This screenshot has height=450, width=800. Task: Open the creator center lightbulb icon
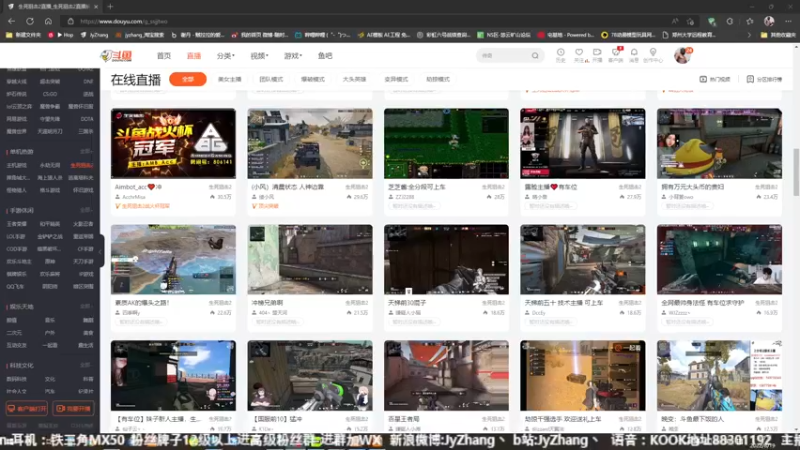[x=653, y=55]
